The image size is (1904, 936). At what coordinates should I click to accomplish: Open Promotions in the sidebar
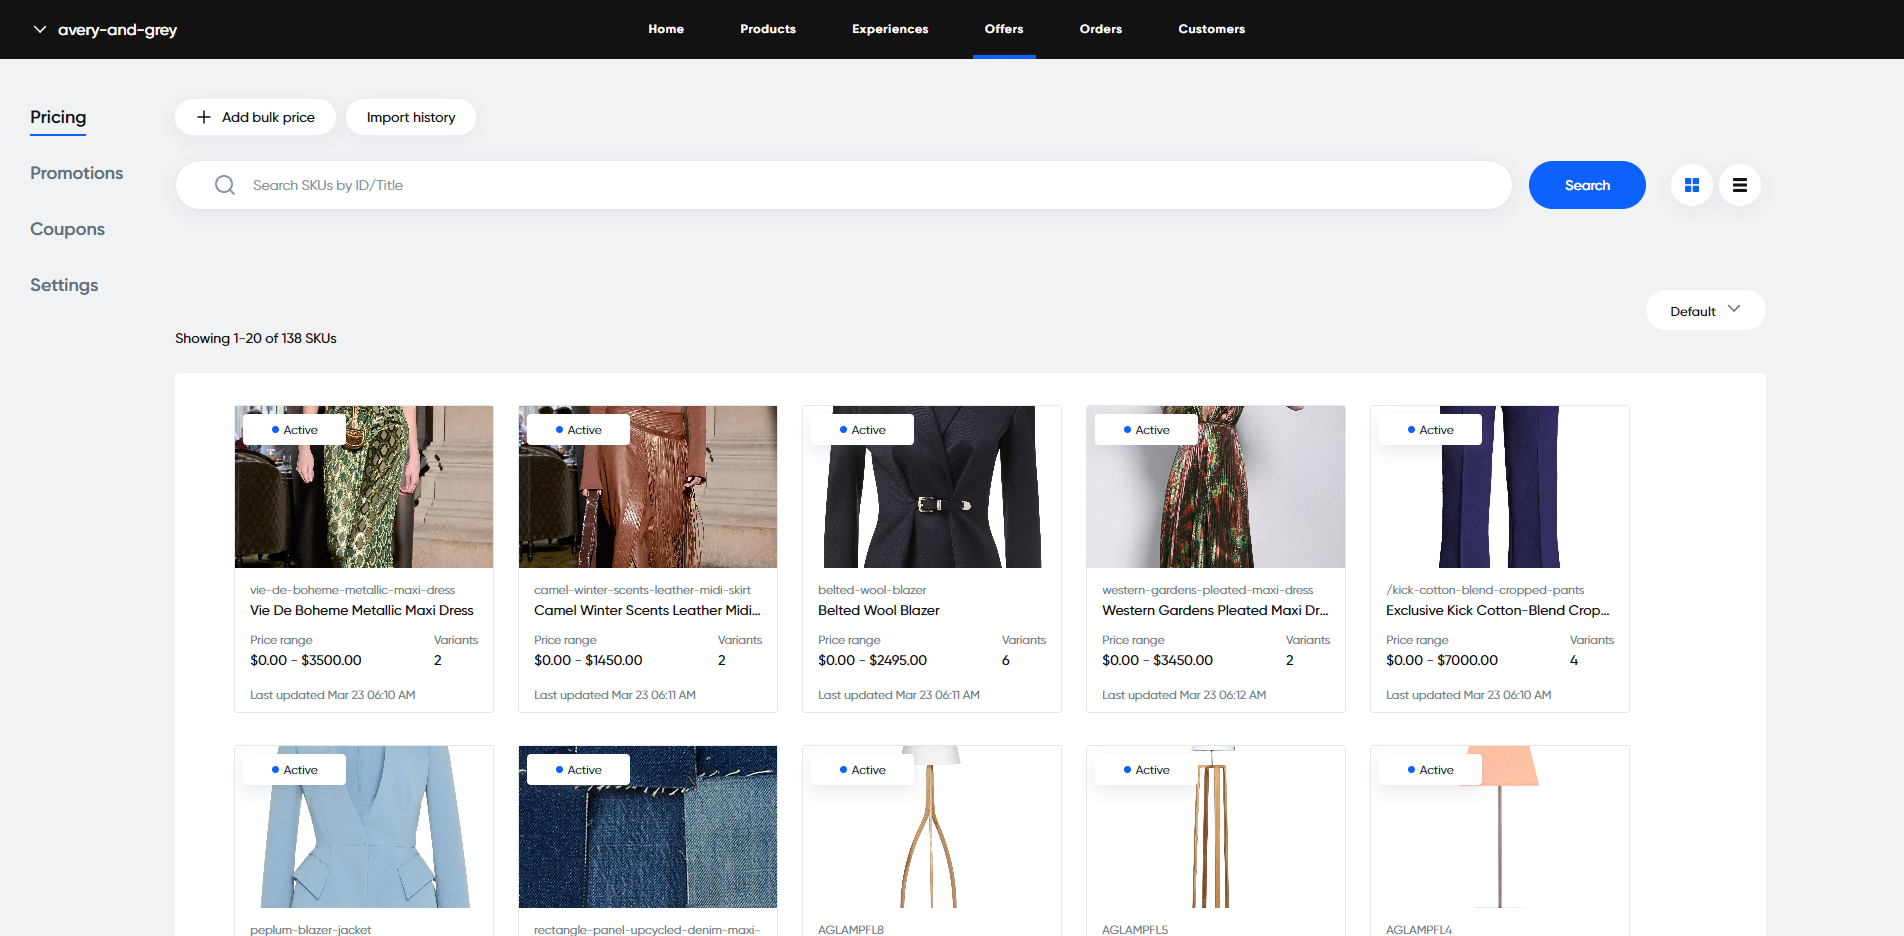pyautogui.click(x=76, y=173)
